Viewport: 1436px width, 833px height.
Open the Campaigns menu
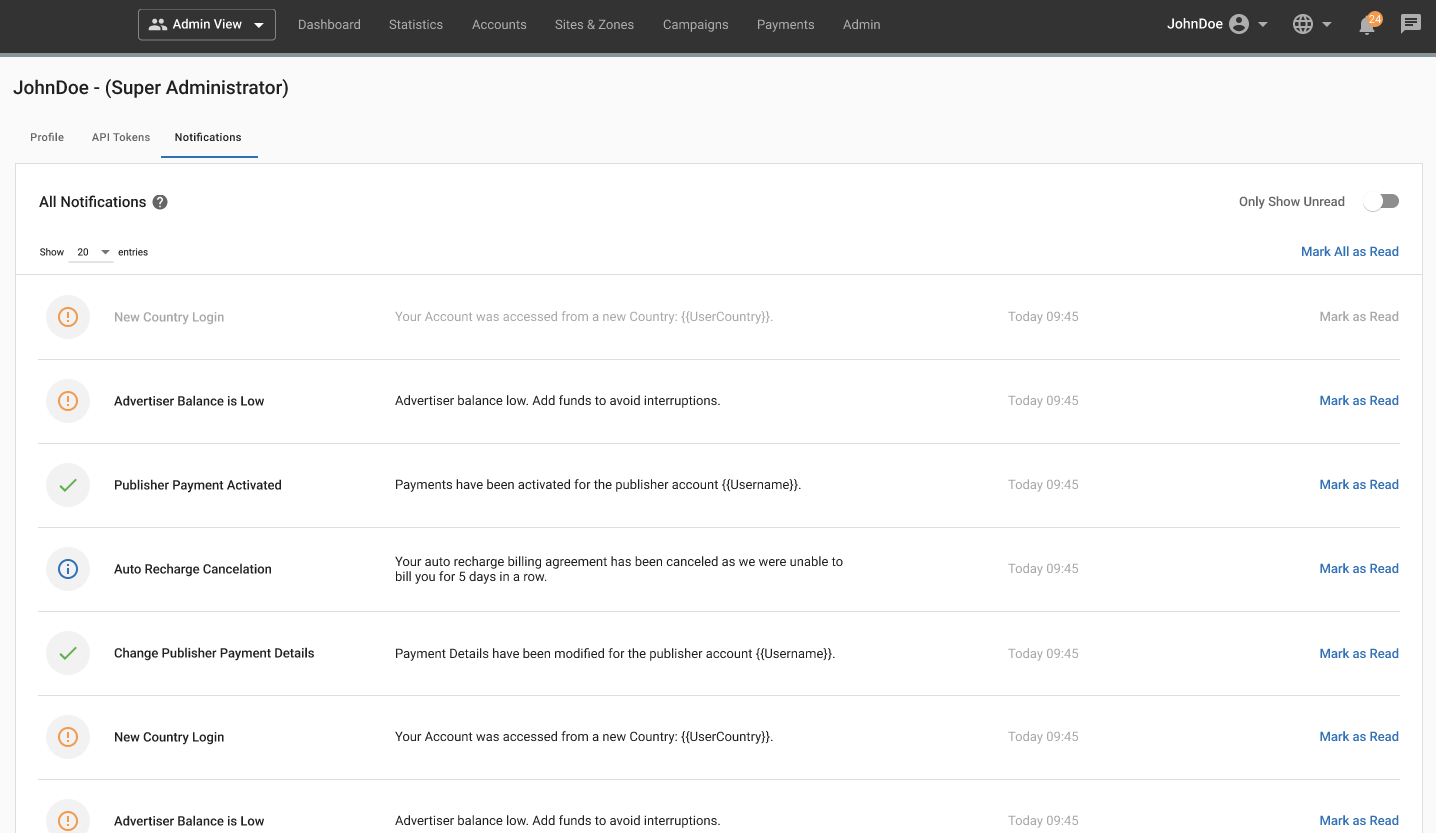coord(695,24)
